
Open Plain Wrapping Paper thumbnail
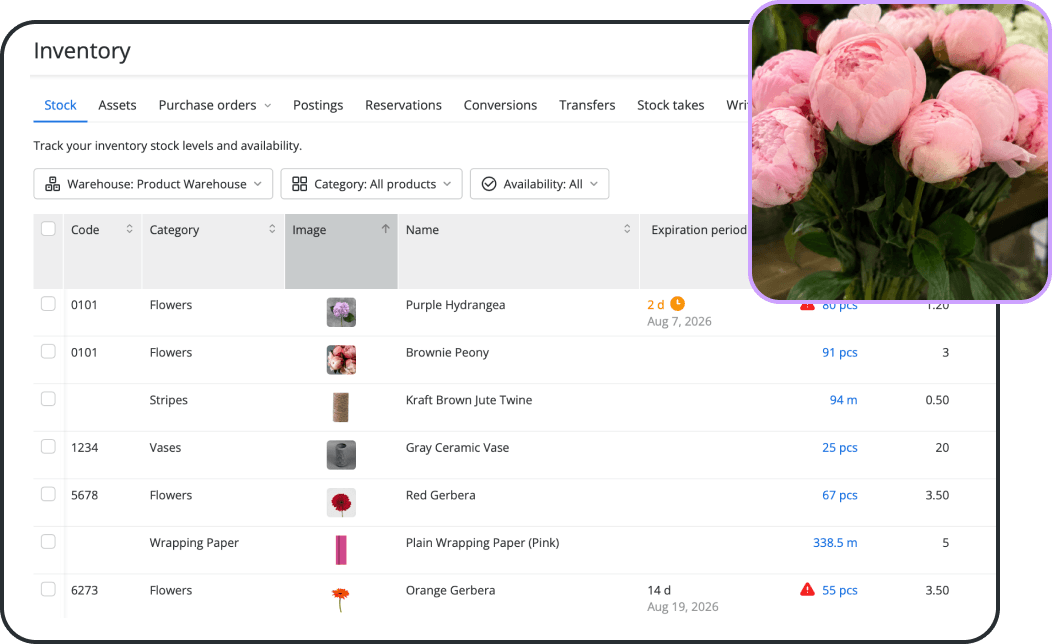point(341,550)
